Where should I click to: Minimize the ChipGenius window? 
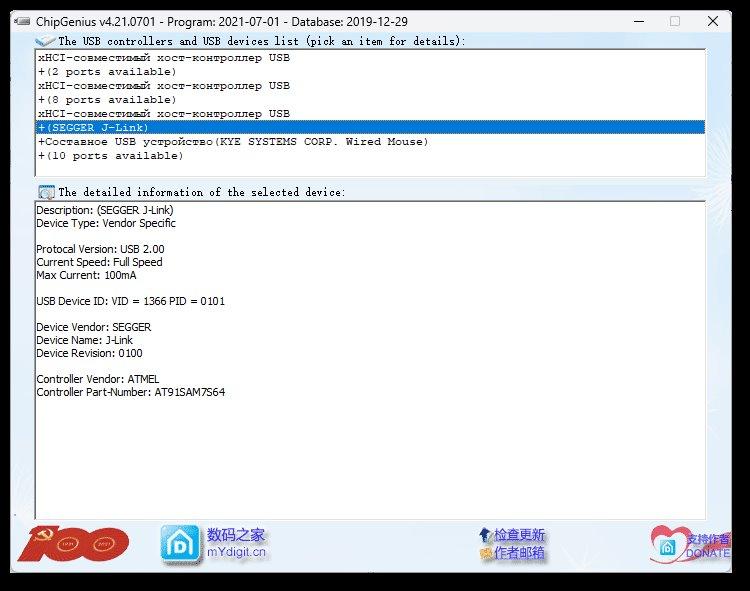639,22
